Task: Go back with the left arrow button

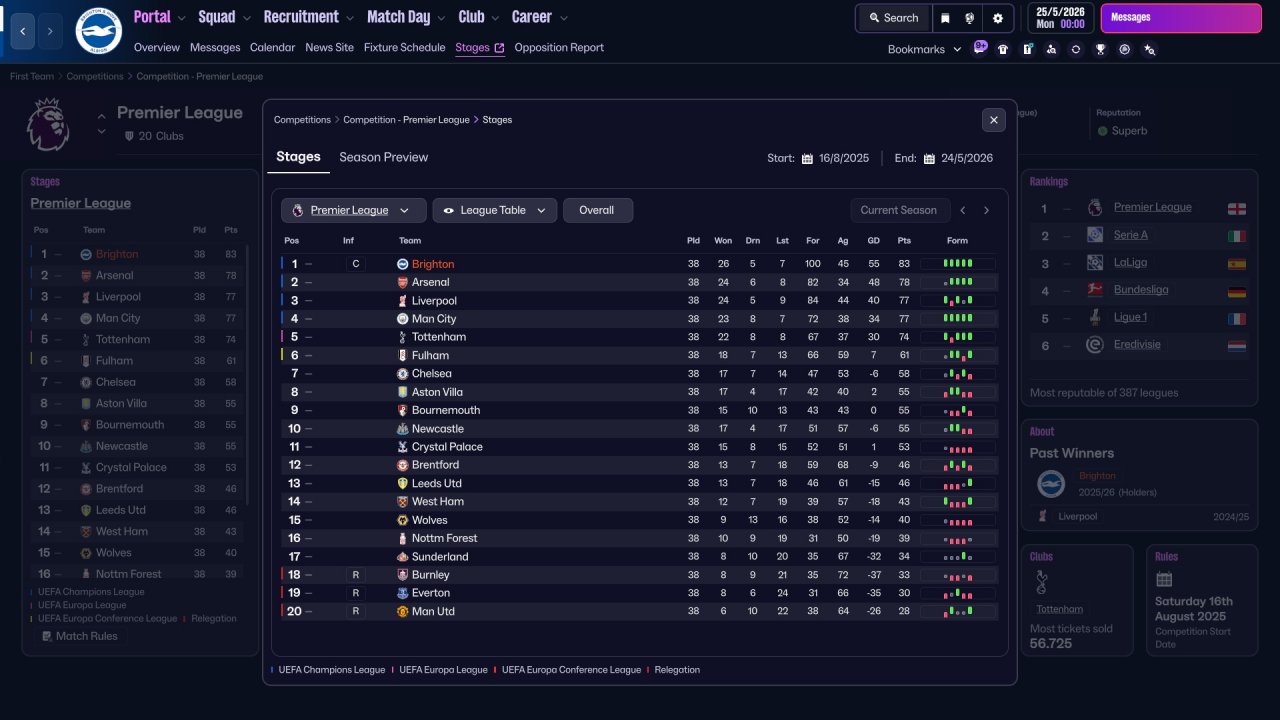Action: click(x=23, y=31)
